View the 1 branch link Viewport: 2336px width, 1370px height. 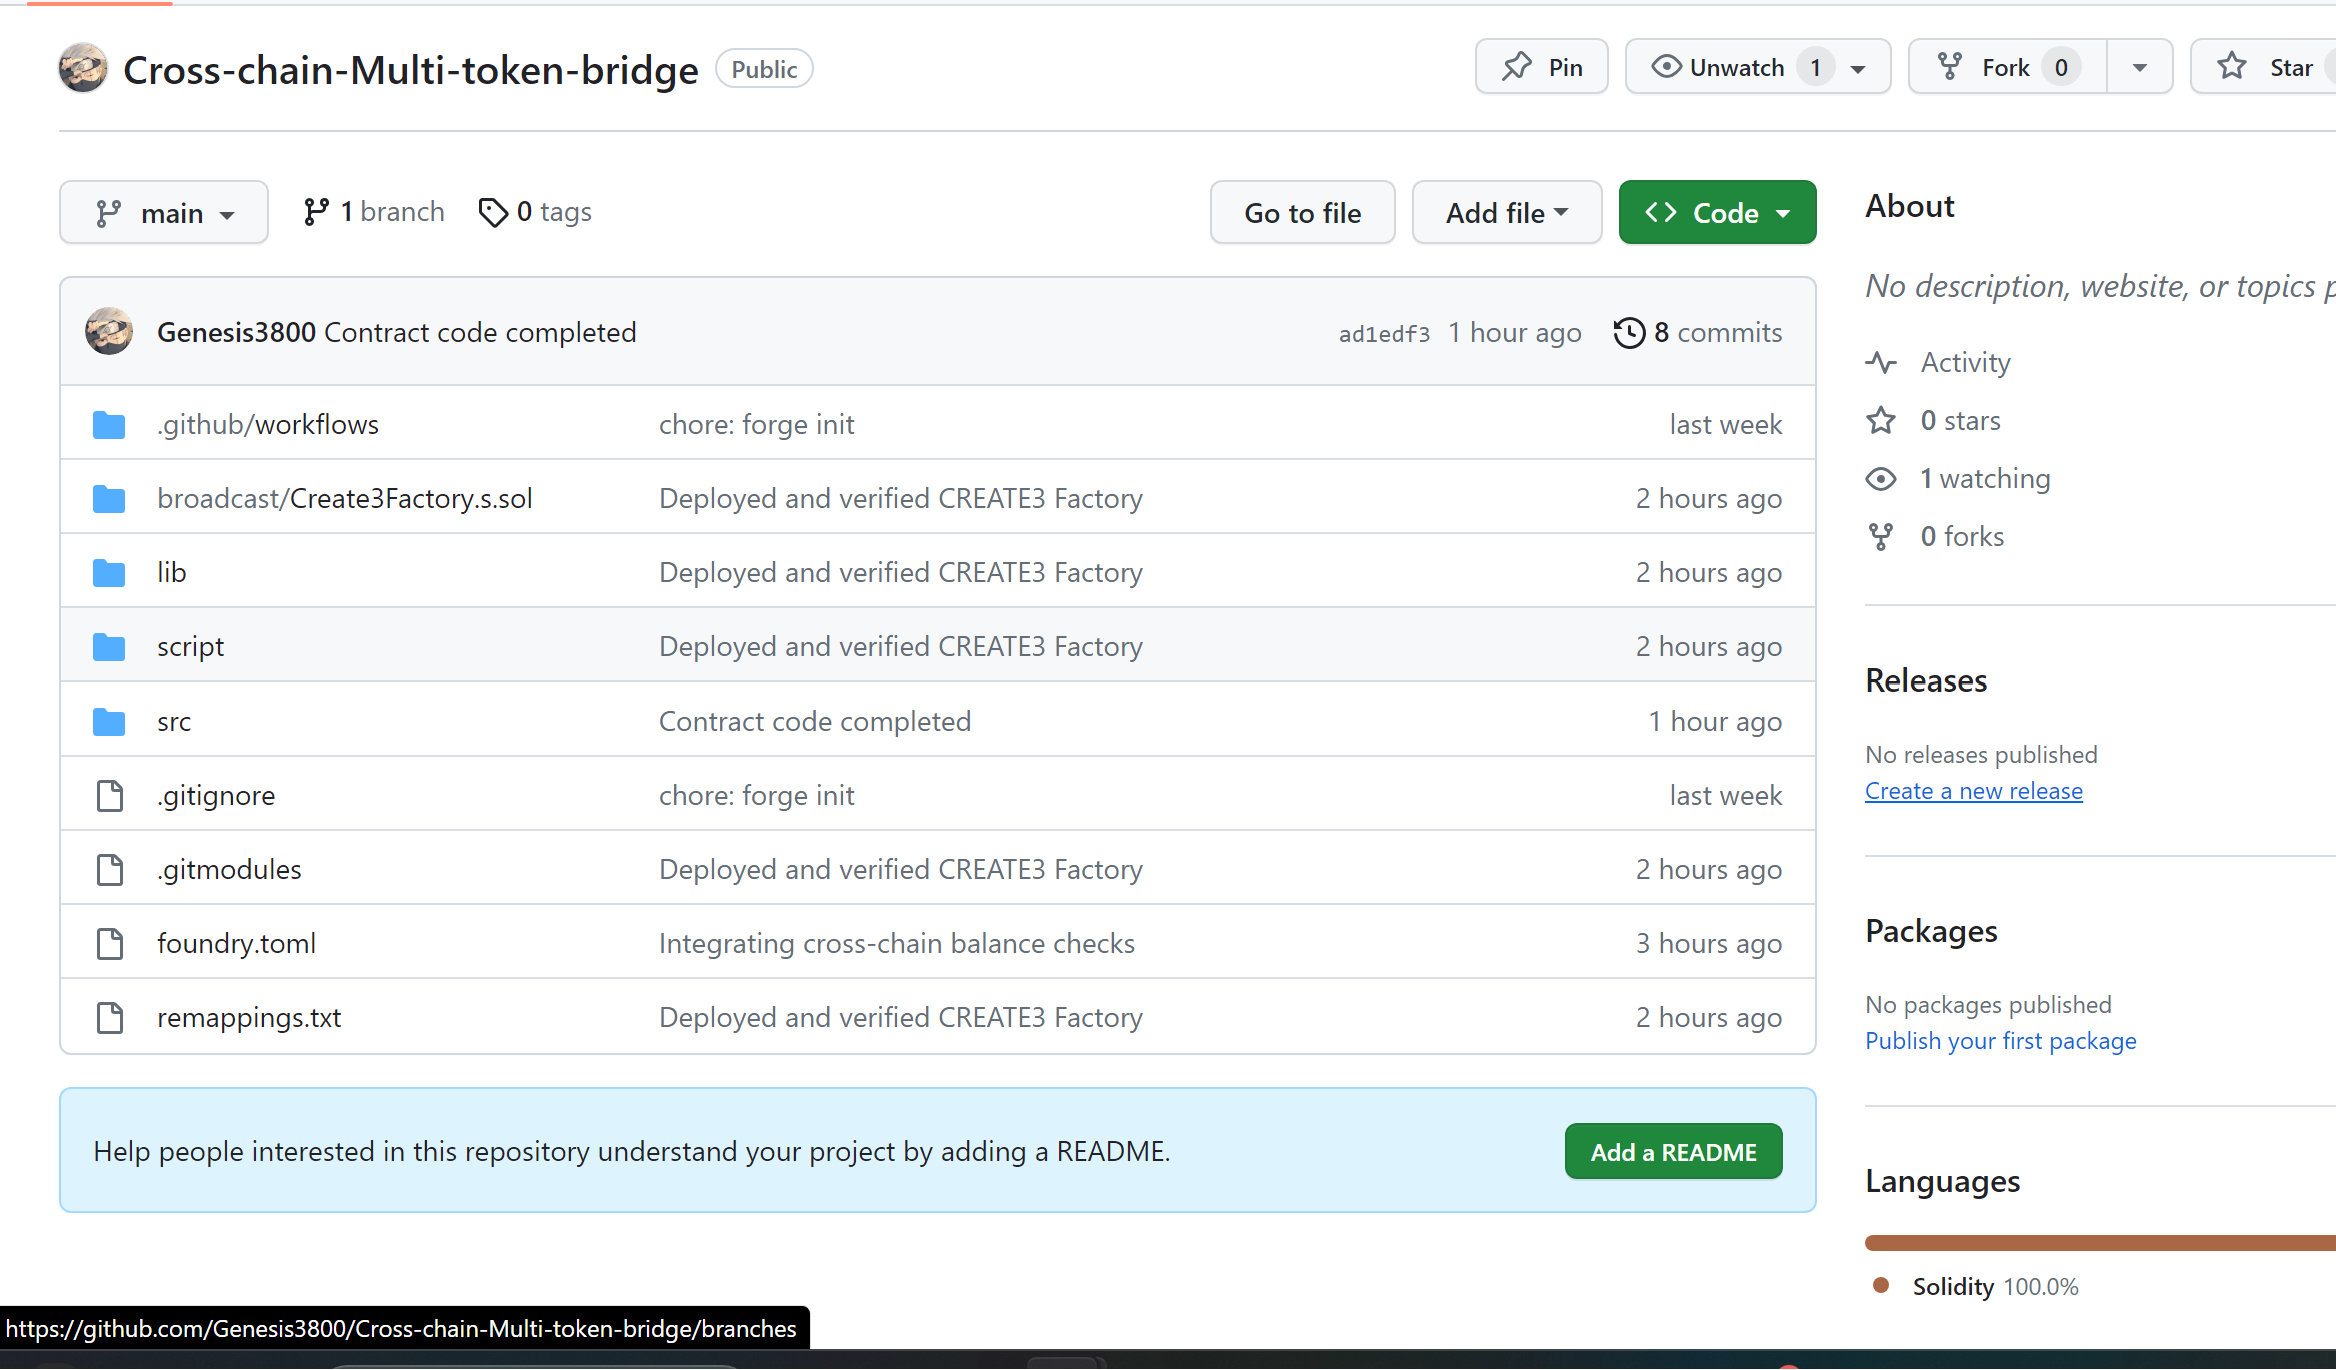(374, 212)
